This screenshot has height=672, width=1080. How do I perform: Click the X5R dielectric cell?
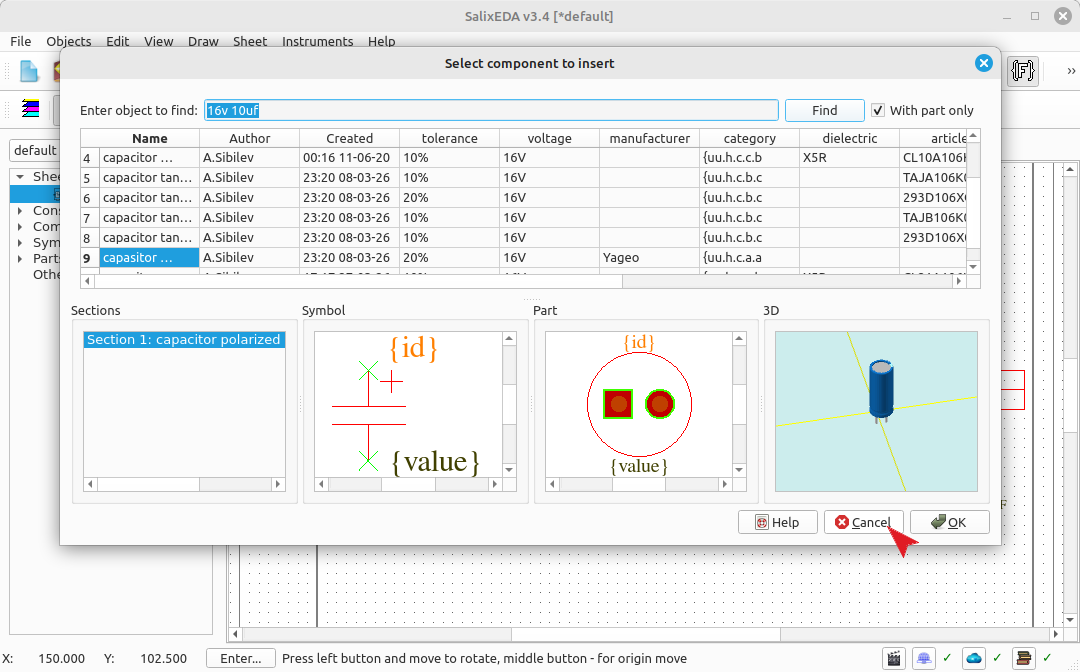[849, 158]
